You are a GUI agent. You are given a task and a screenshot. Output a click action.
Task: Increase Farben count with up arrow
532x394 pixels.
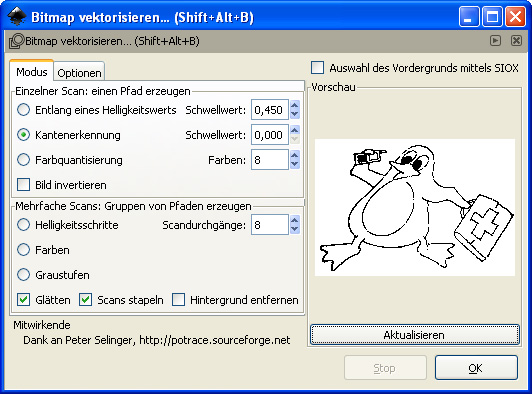294,155
